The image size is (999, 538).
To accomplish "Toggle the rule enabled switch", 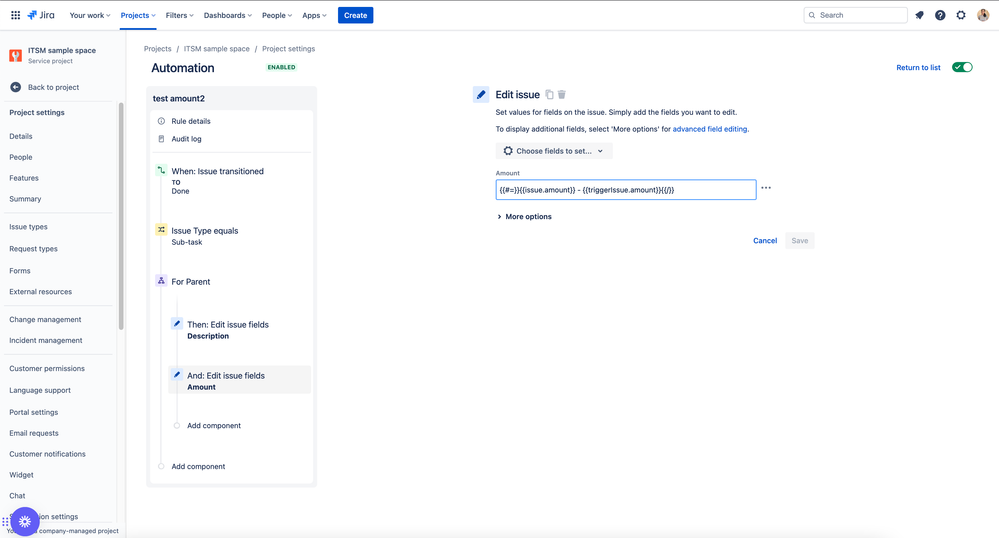I will 962,67.
